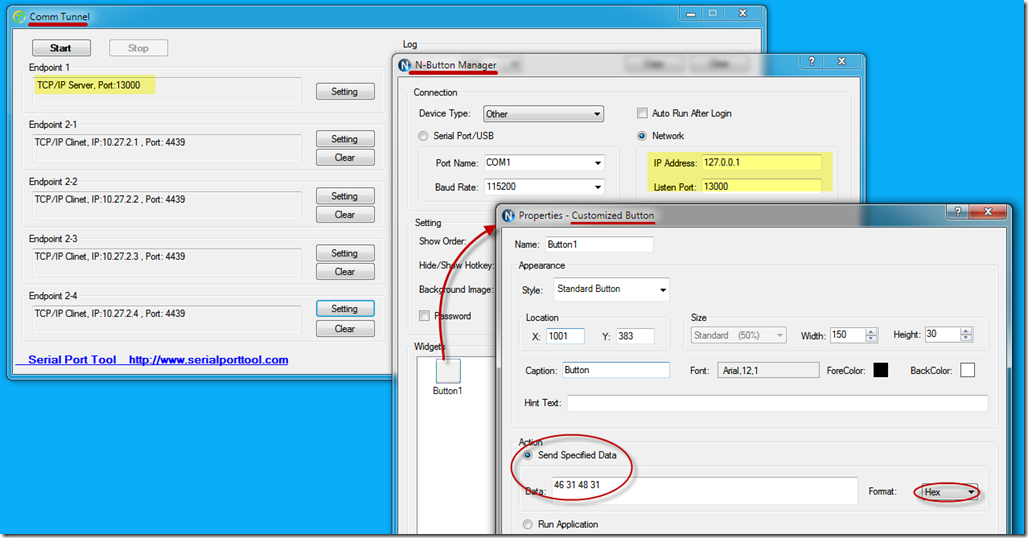Image resolution: width=1028 pixels, height=538 pixels.
Task: Click the N-Button Manager title bar icon
Action: click(x=405, y=65)
